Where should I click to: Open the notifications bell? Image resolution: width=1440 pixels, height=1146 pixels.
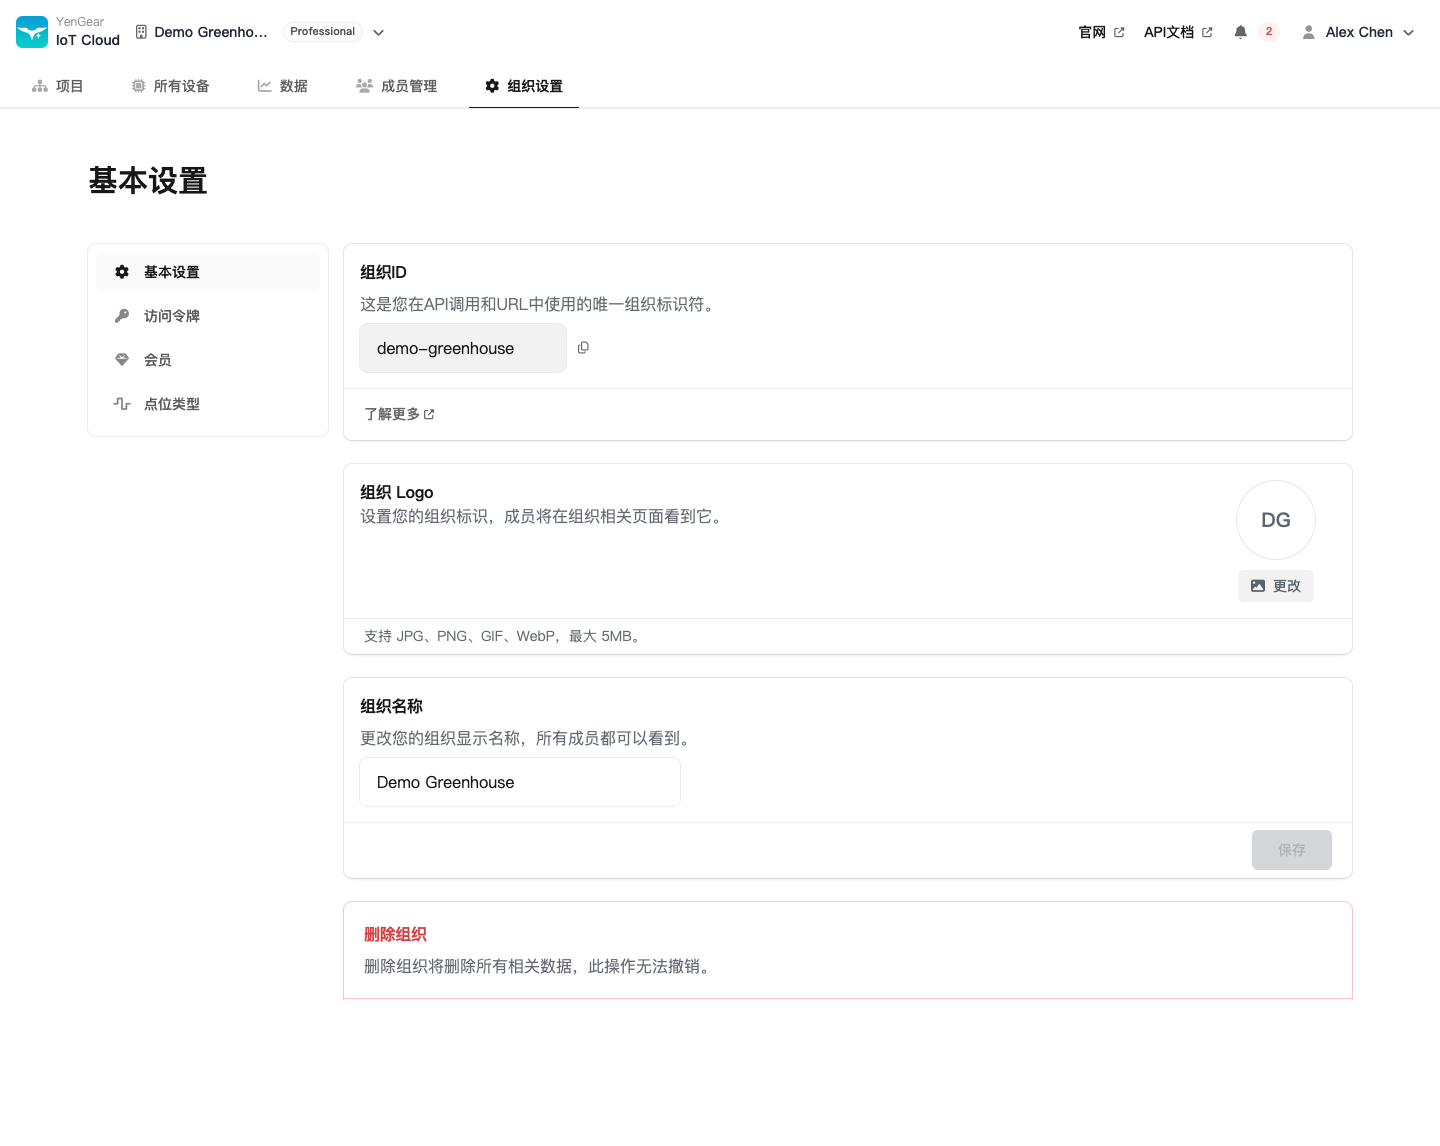point(1240,32)
